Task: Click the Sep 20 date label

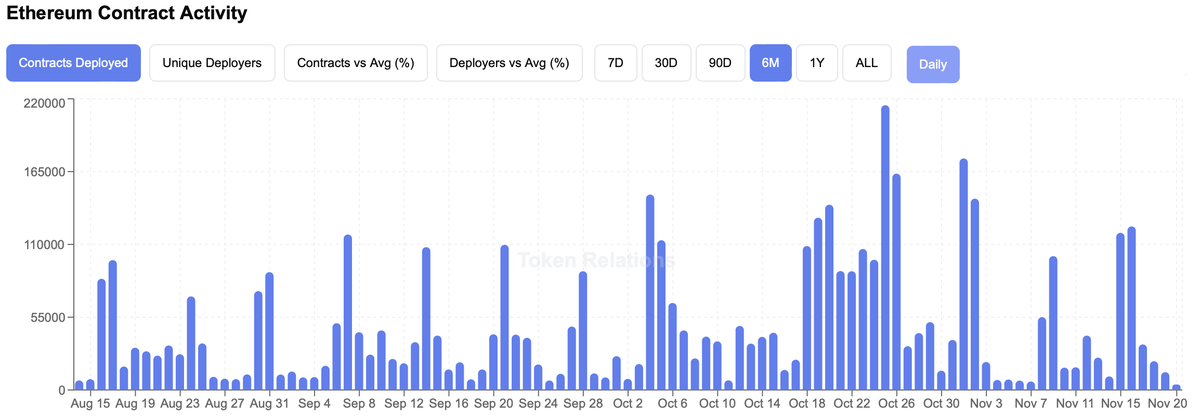Action: pyautogui.click(x=493, y=404)
